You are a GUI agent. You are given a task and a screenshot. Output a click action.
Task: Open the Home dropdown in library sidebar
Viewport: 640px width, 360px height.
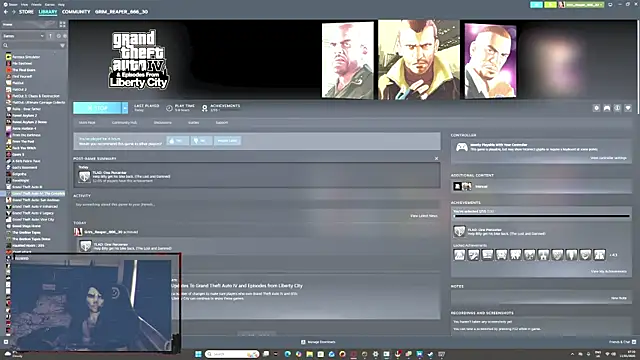(28, 24)
